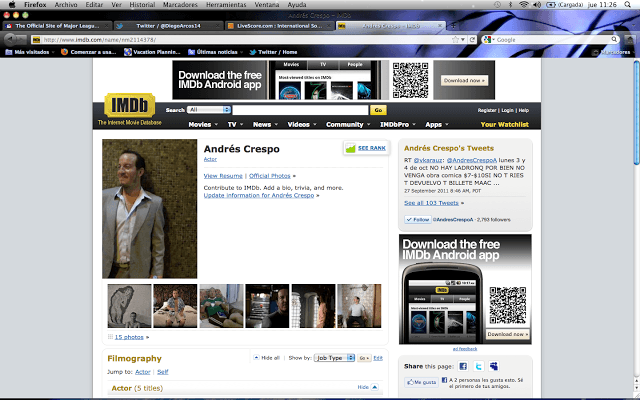640x400 pixels.
Task: Expand the Apps navigation menu
Action: point(437,124)
